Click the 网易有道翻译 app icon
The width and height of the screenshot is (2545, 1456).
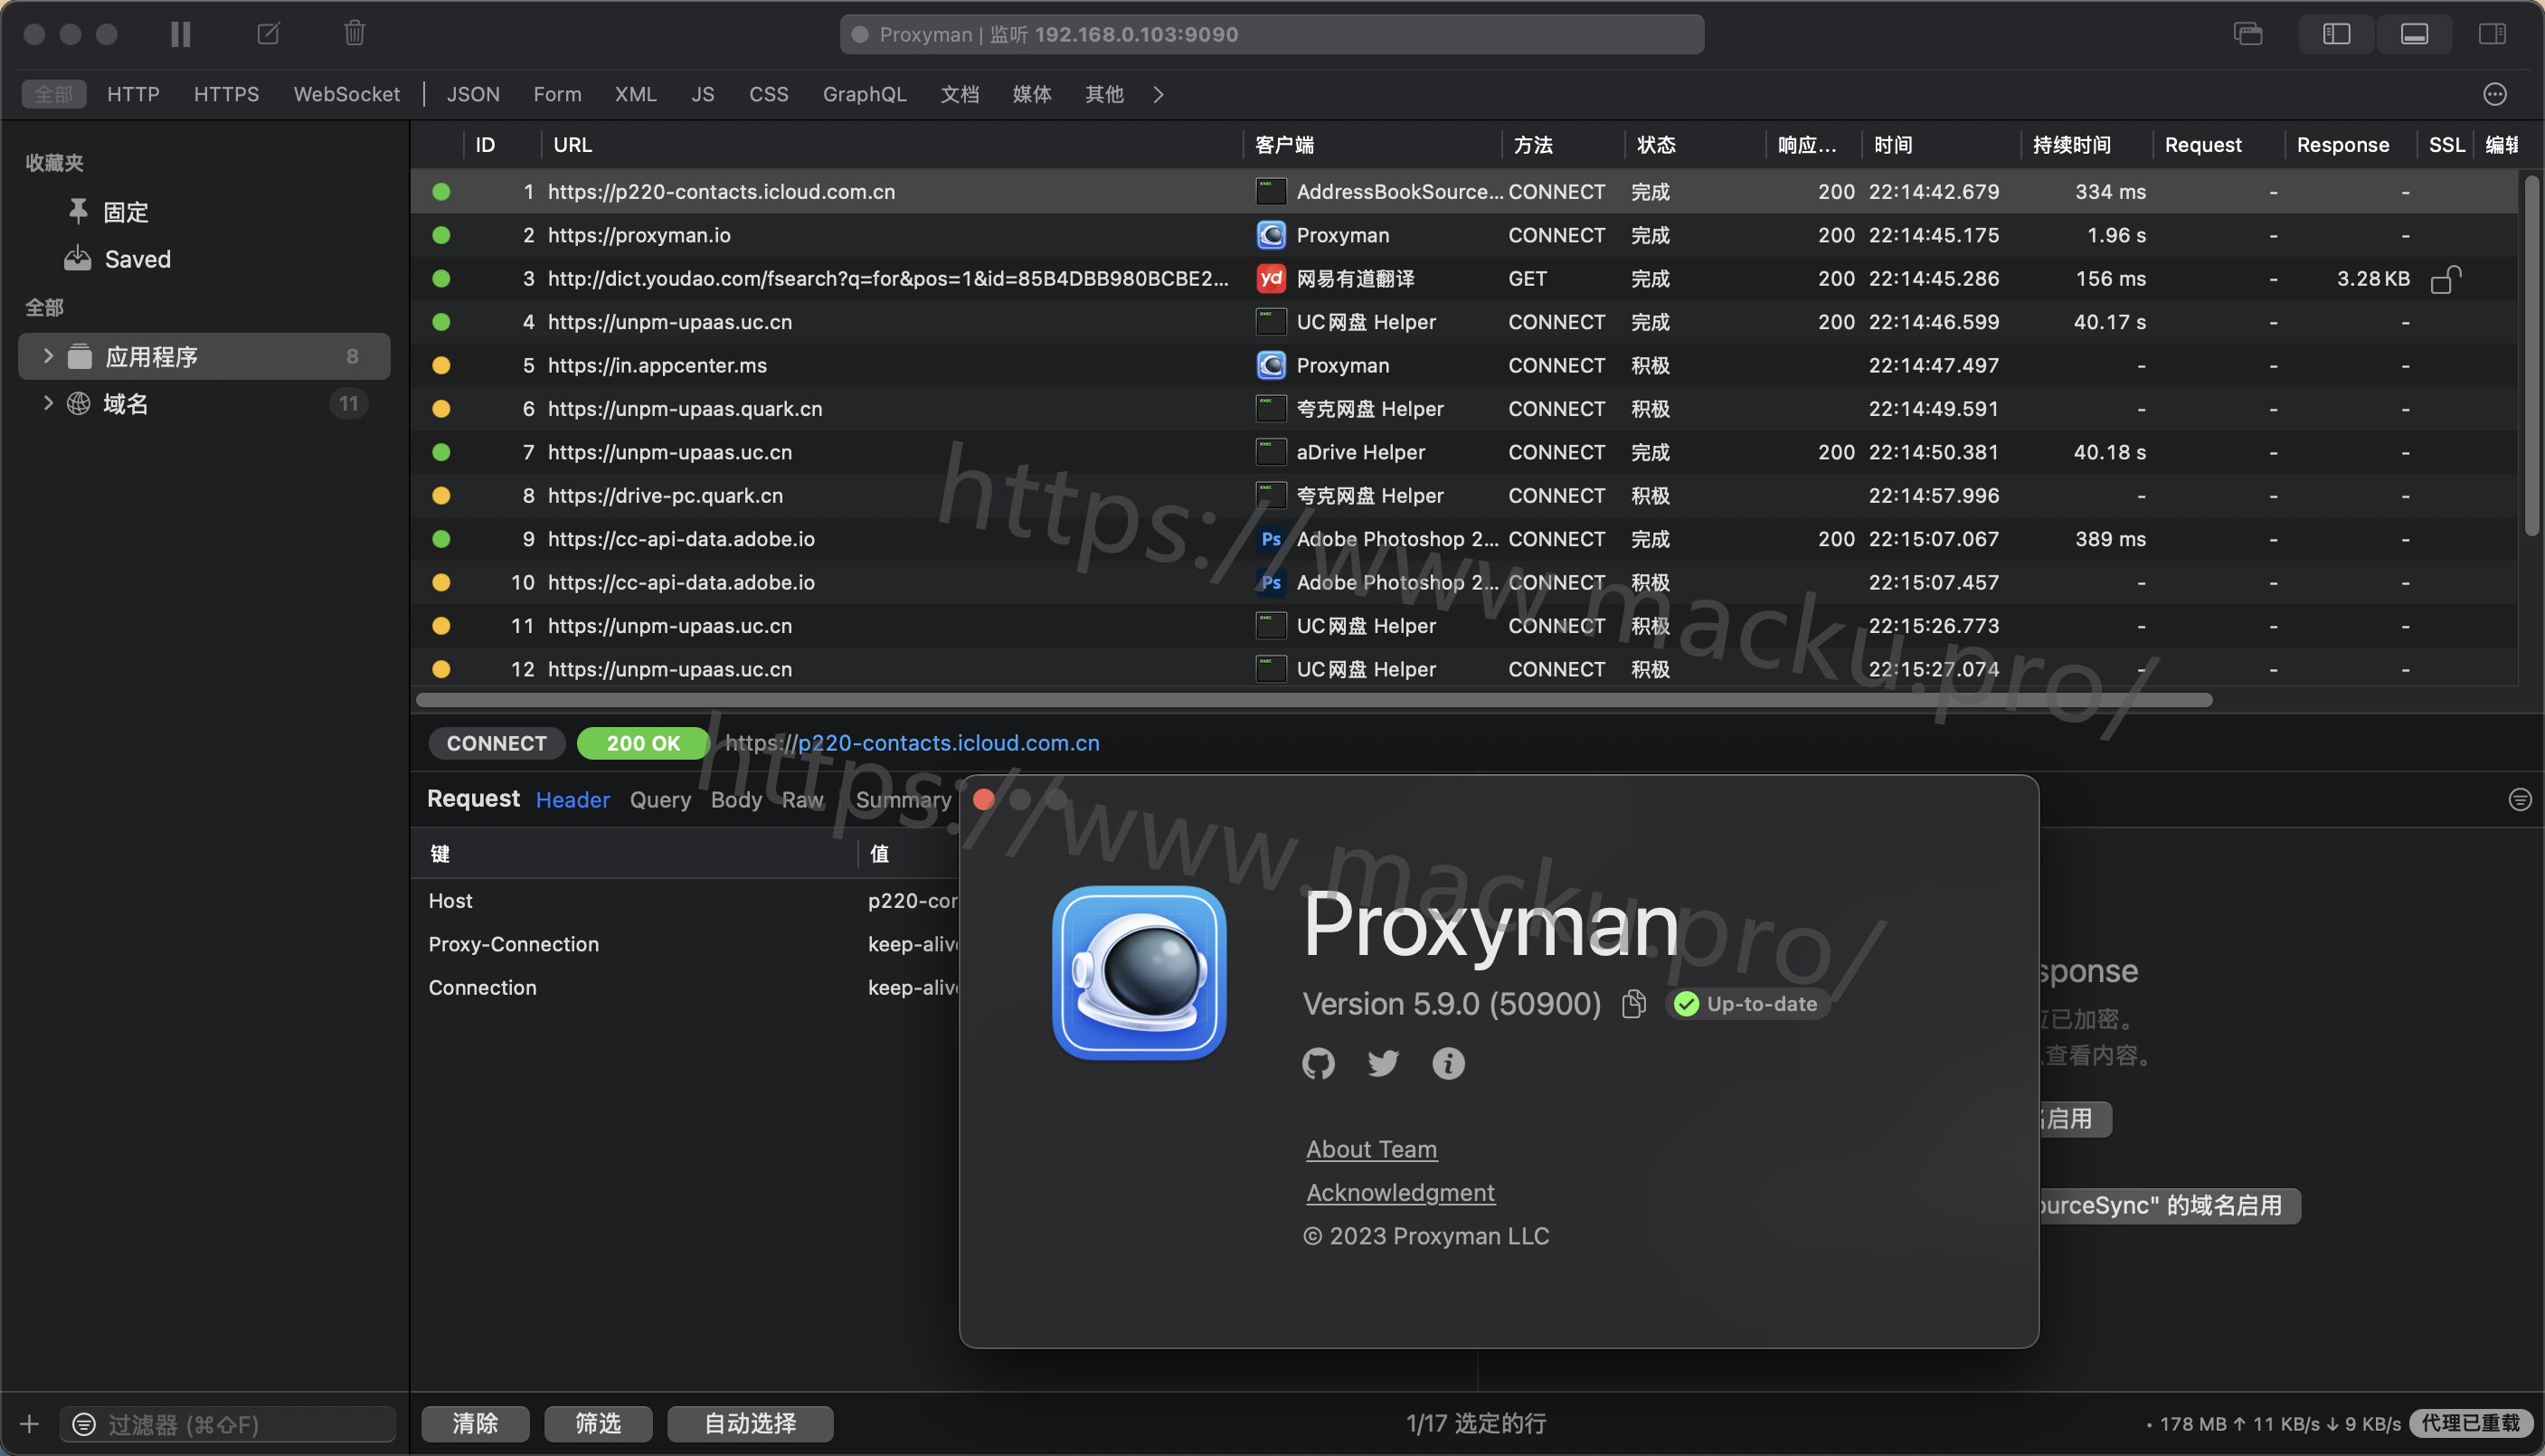(x=1270, y=278)
